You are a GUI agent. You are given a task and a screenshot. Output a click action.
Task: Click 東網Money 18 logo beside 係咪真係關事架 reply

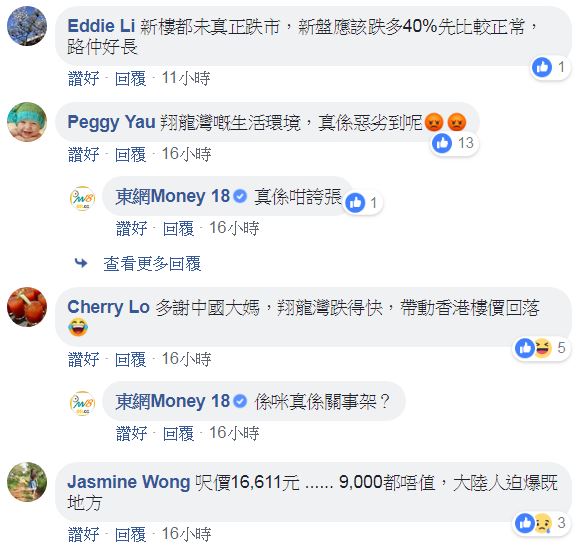pos(83,403)
